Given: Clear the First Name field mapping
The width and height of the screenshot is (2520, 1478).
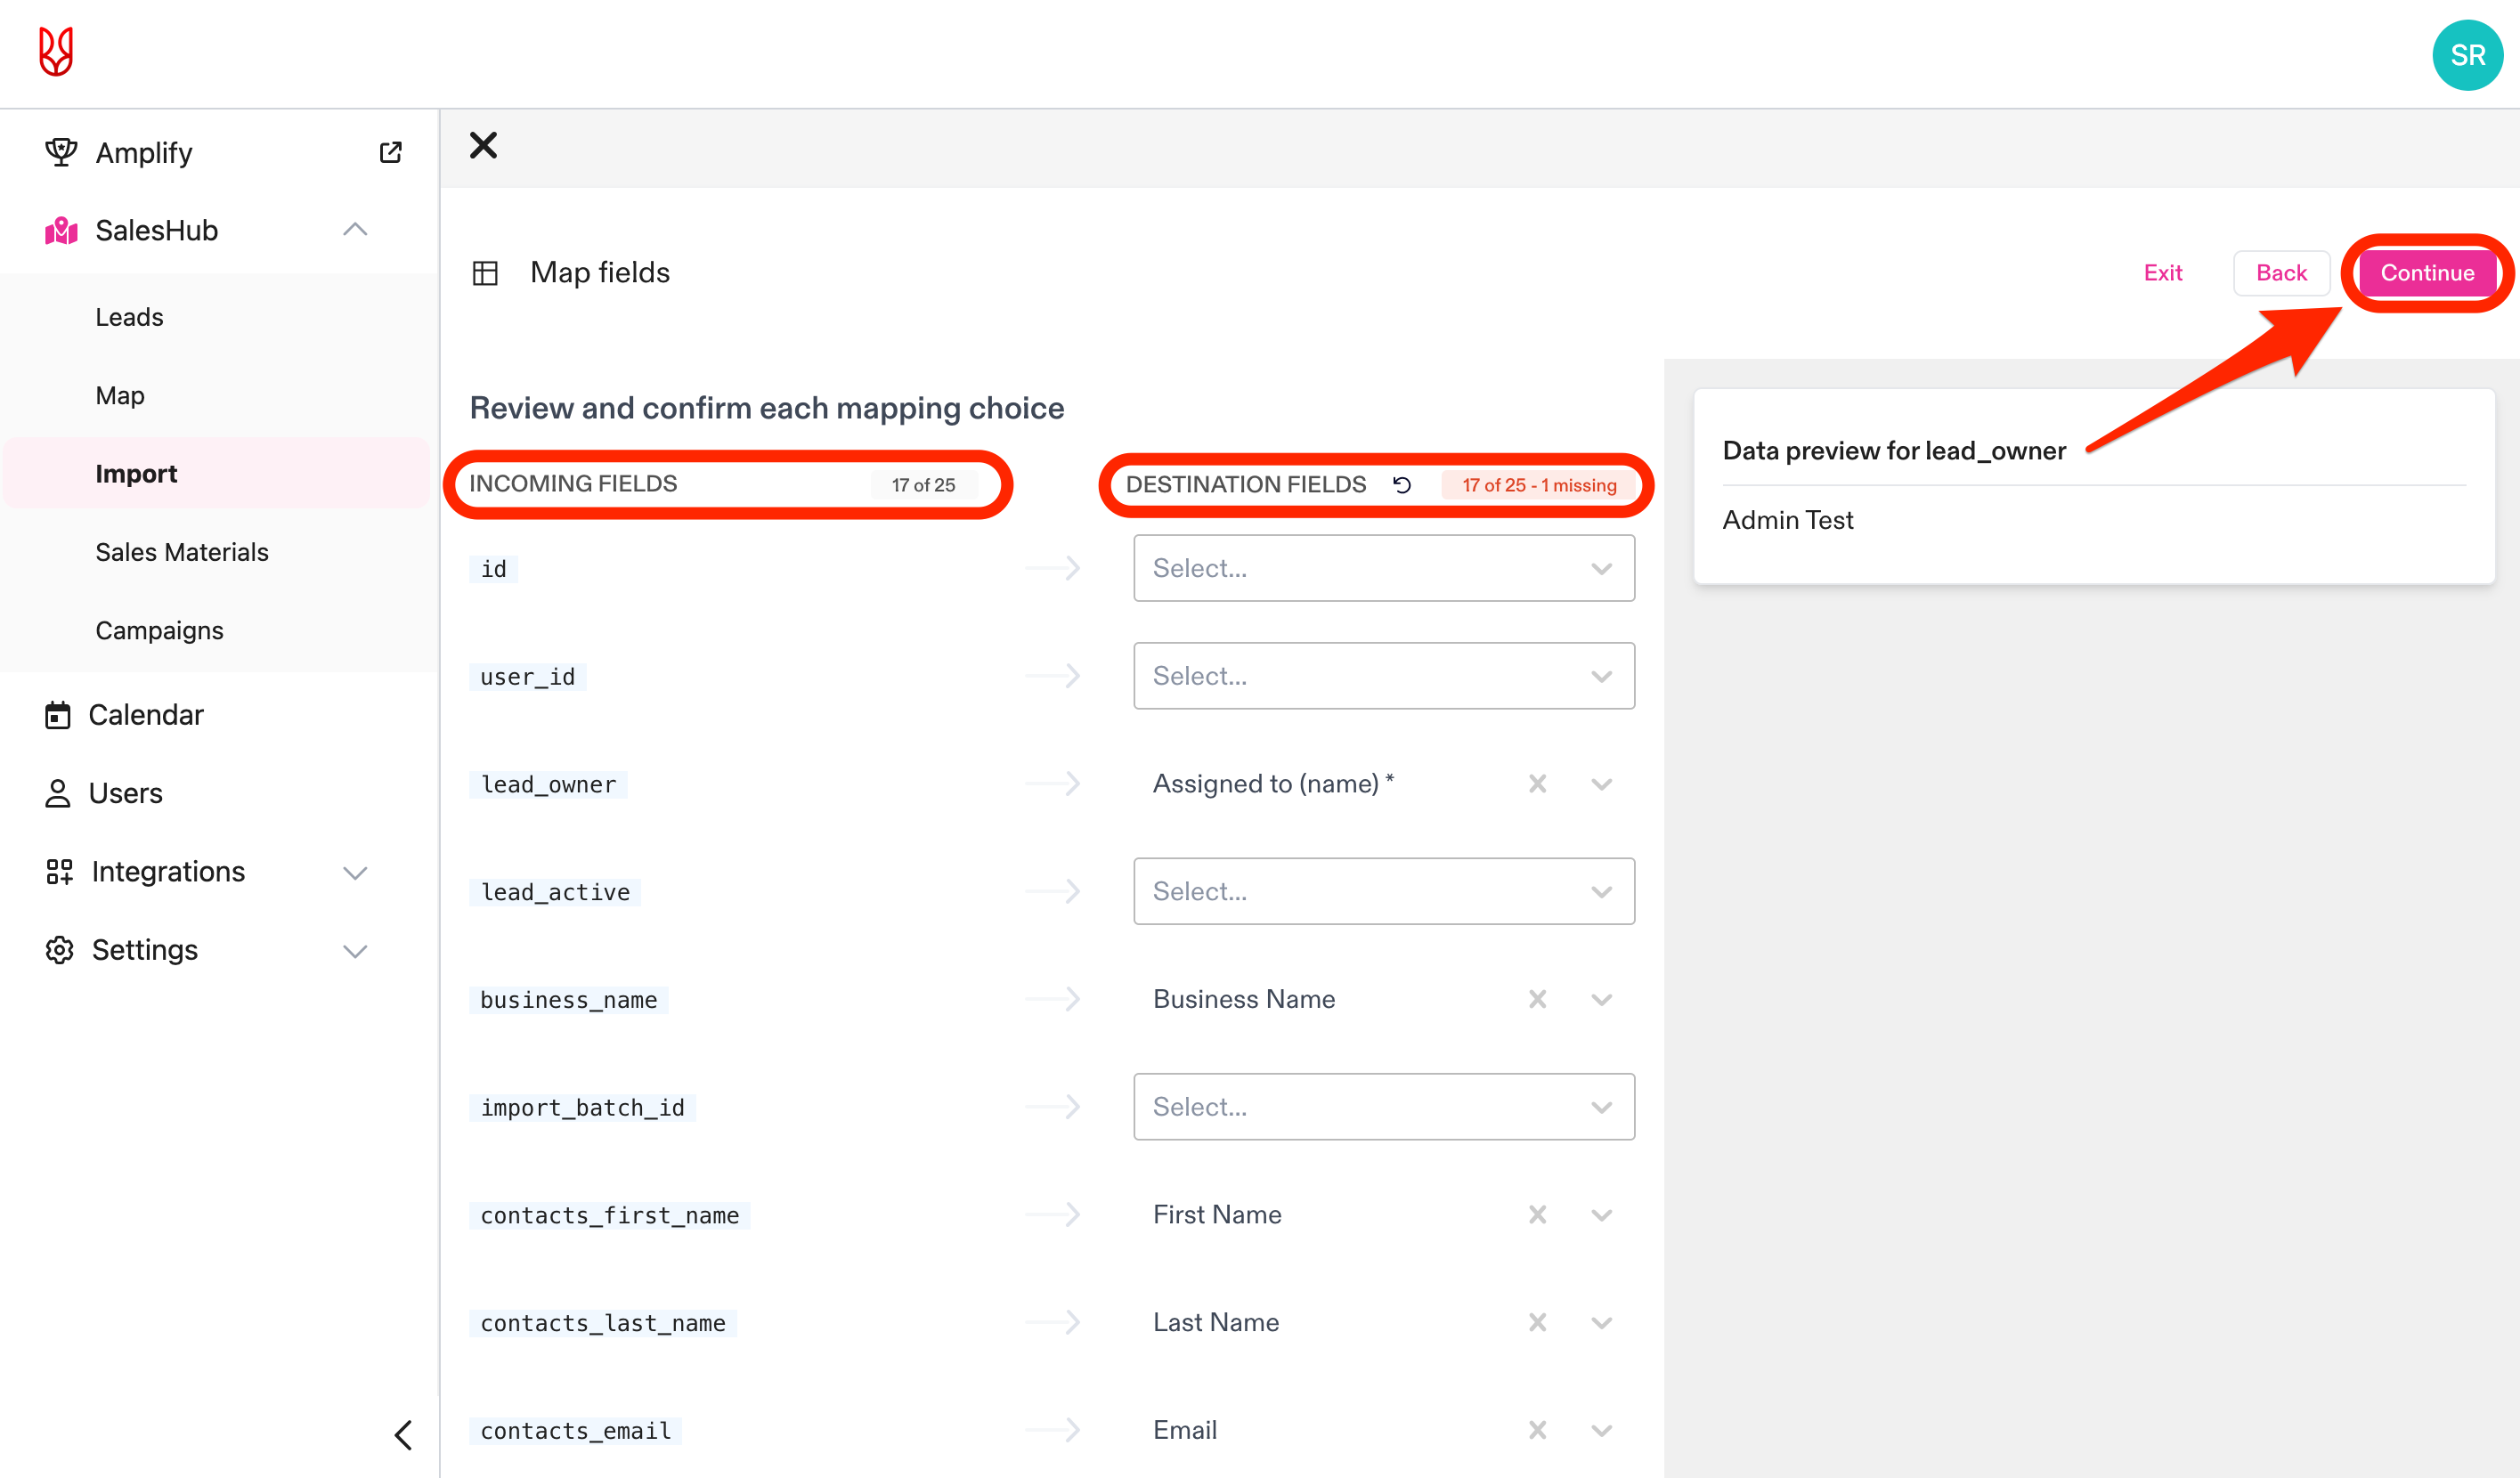Looking at the screenshot, I should 1537,1214.
